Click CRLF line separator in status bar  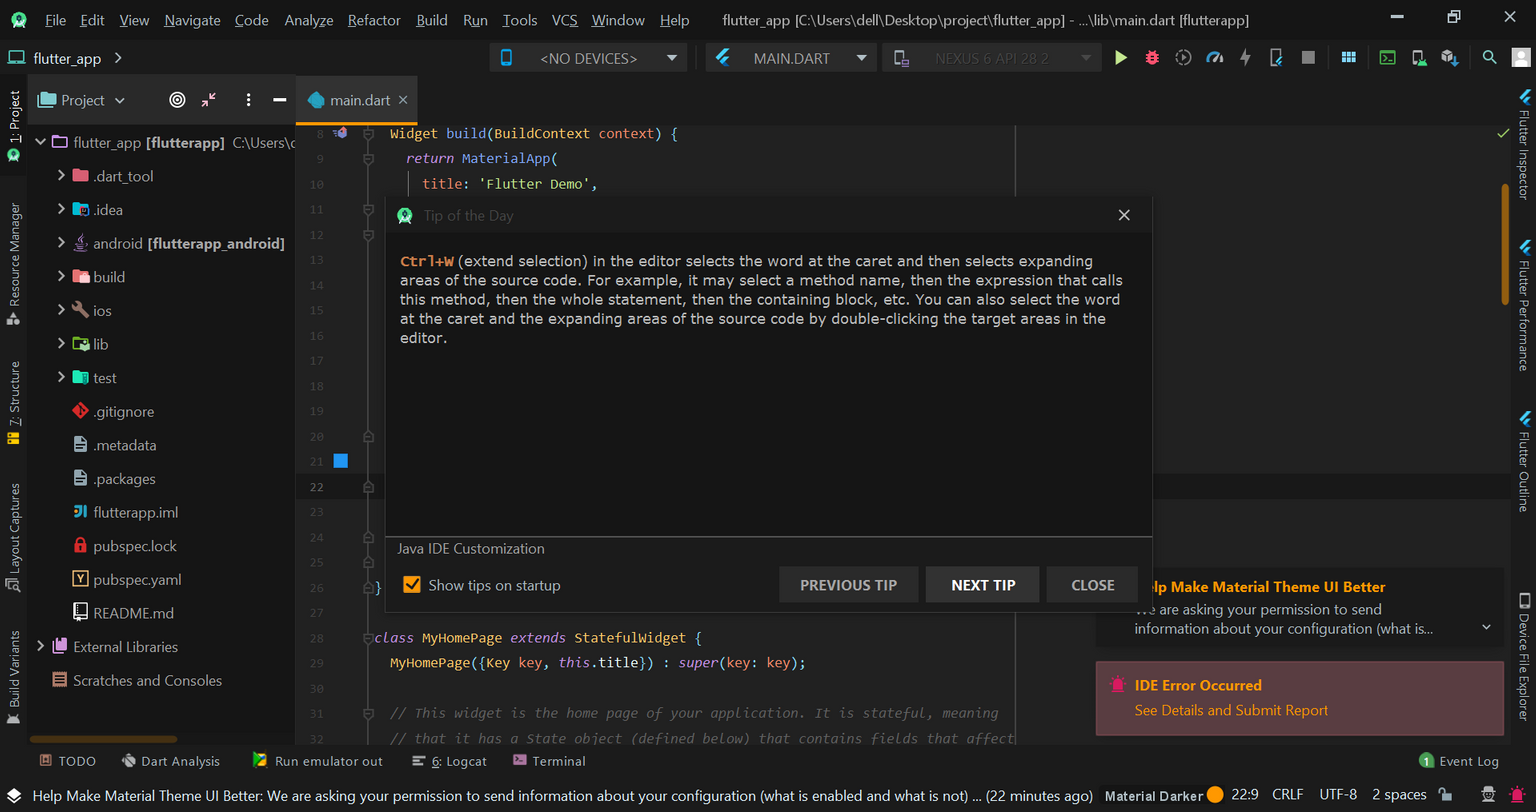1287,795
